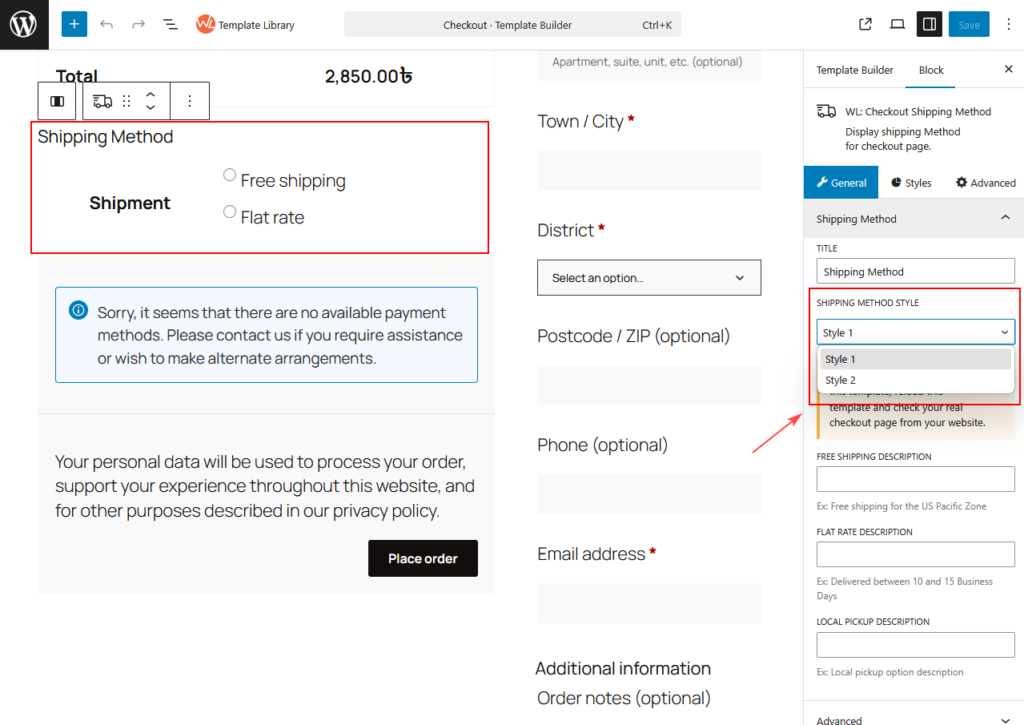Open the Template Library button
This screenshot has width=1024, height=725.
246,25
